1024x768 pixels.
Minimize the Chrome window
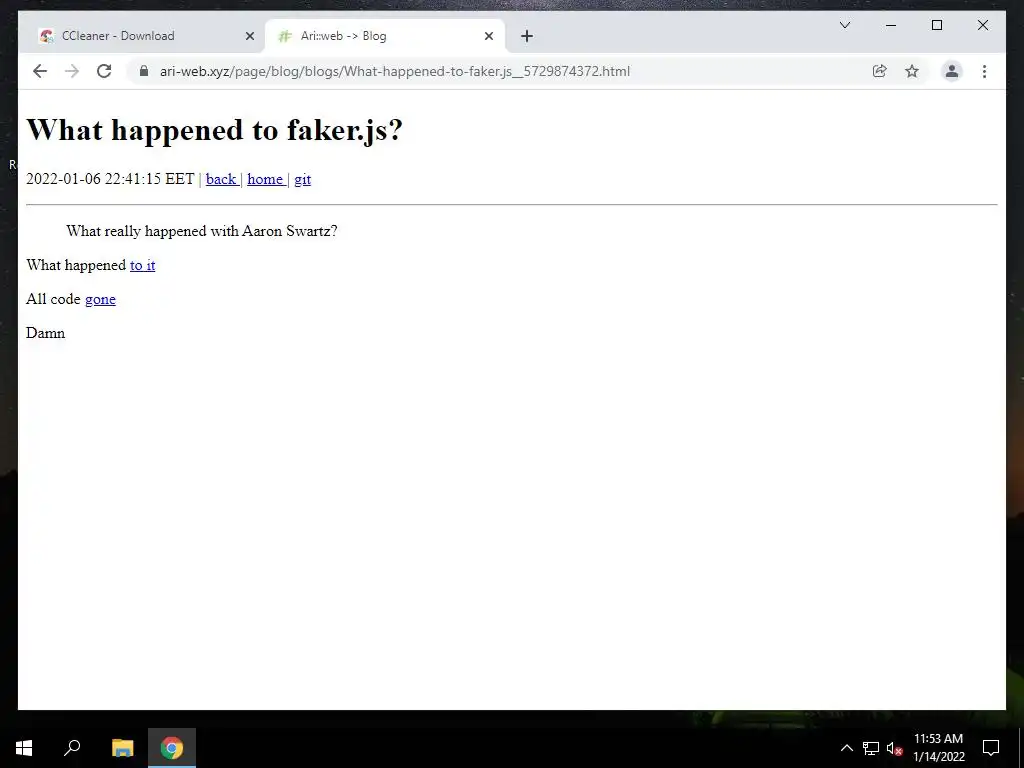[891, 25]
